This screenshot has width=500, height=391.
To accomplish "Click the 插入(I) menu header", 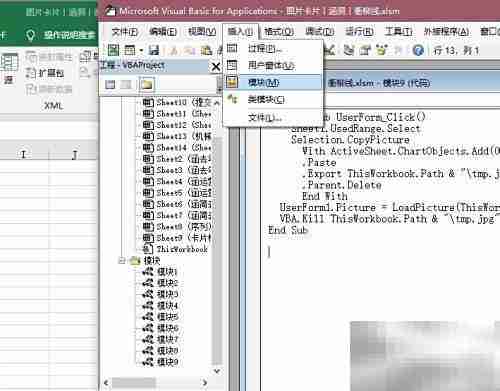I will click(240, 32).
